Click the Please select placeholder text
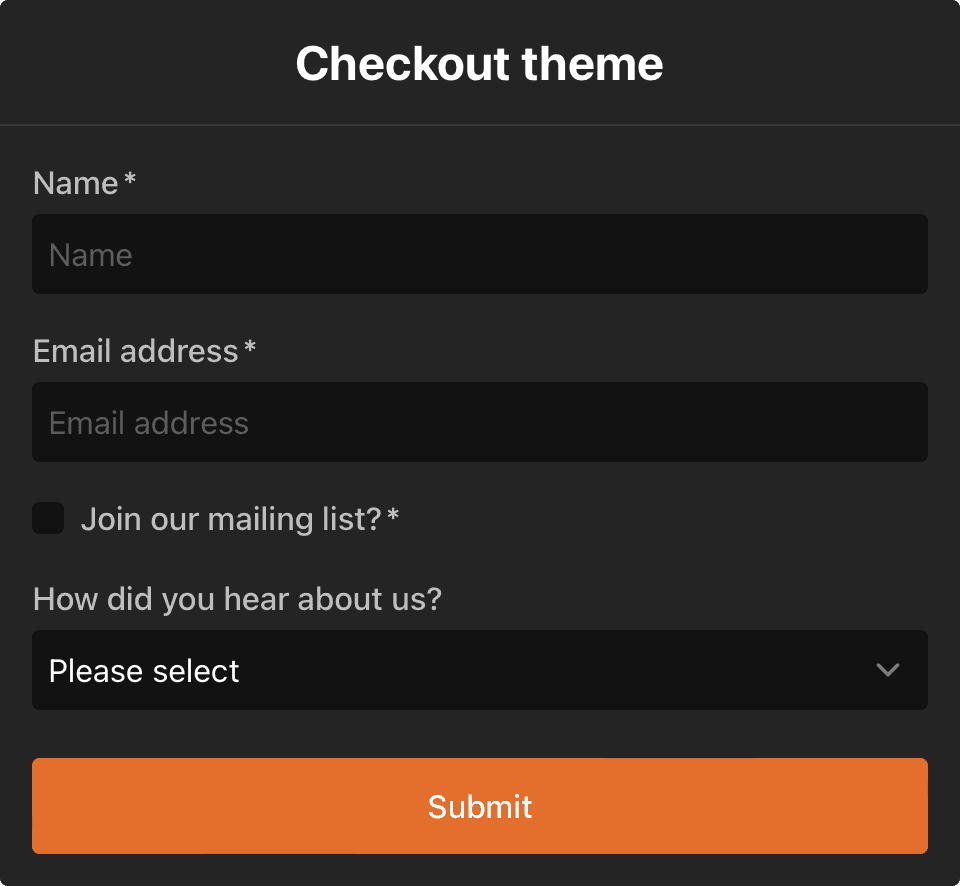 tap(142, 671)
